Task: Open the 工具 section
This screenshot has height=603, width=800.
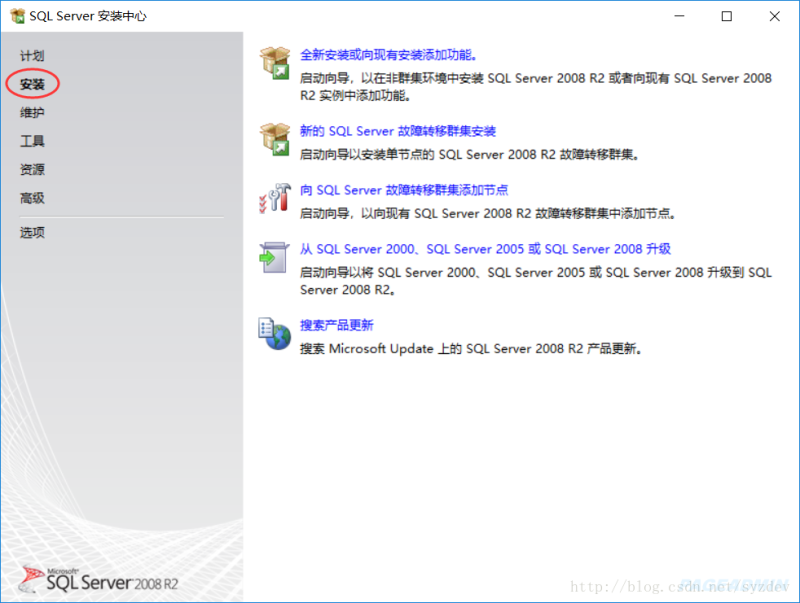Action: 32,141
